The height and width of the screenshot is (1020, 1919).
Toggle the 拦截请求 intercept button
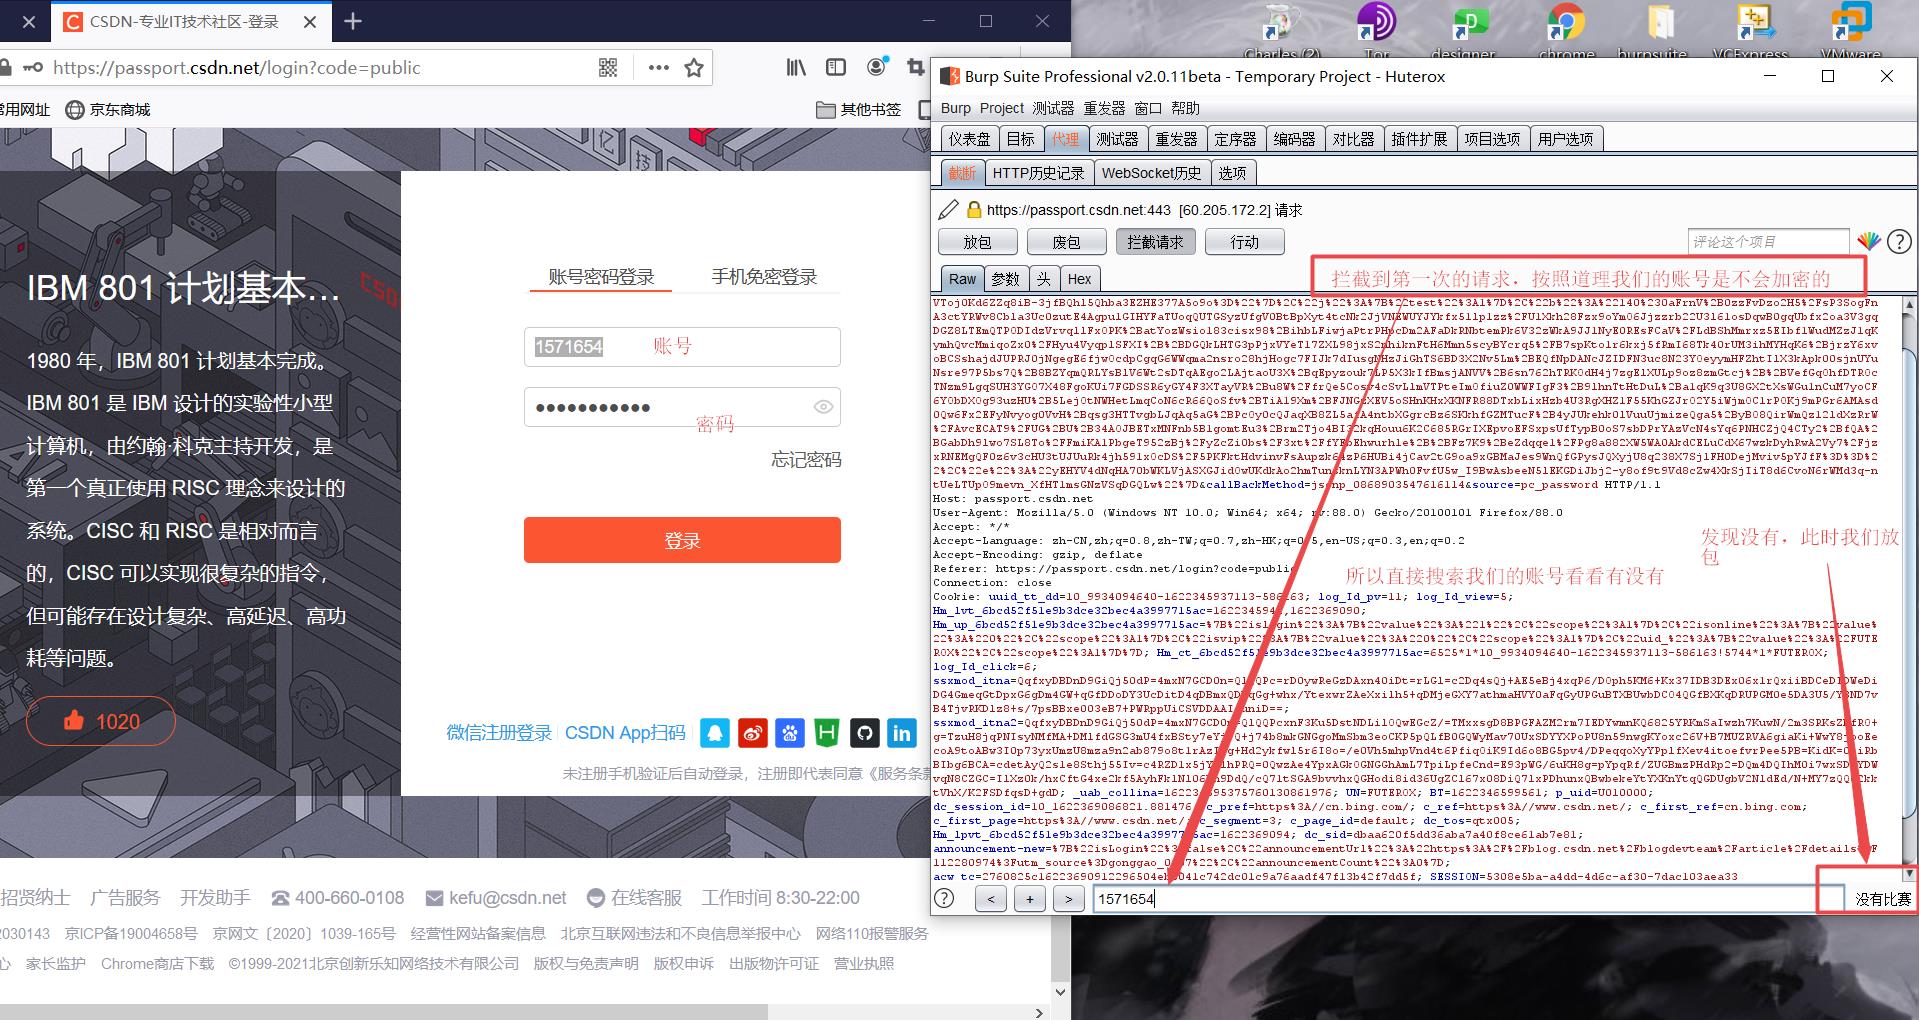1155,242
